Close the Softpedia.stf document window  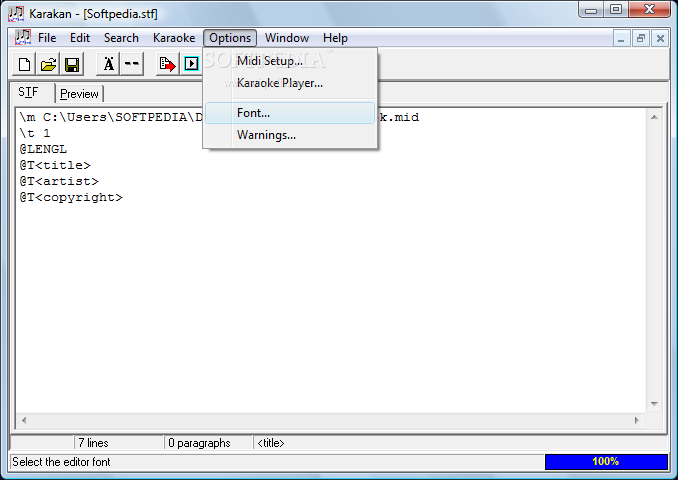(x=660, y=39)
